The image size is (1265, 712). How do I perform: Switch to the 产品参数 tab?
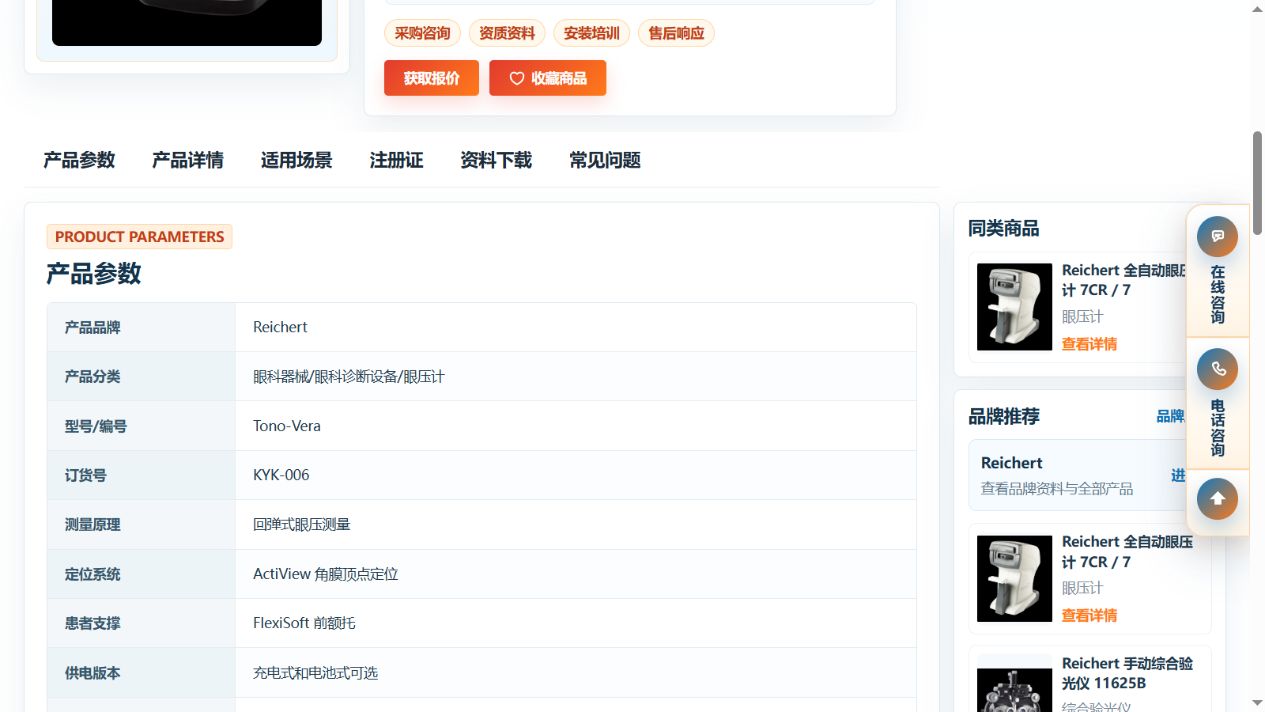[79, 160]
